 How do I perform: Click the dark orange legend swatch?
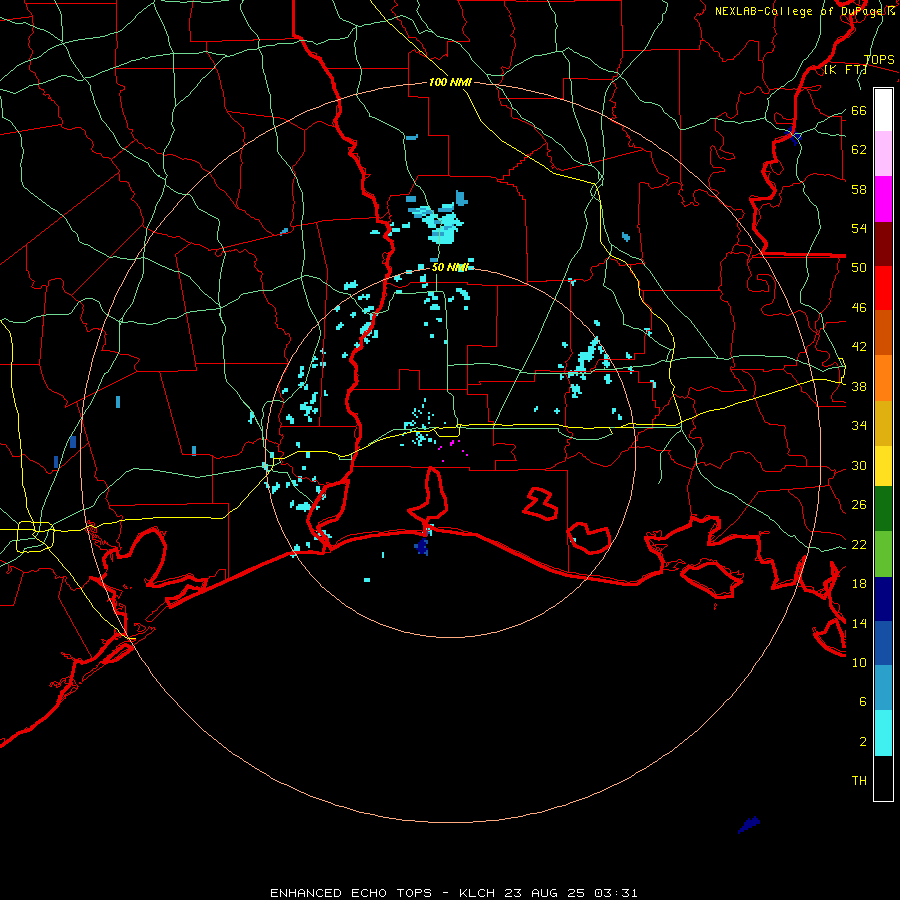click(x=883, y=333)
